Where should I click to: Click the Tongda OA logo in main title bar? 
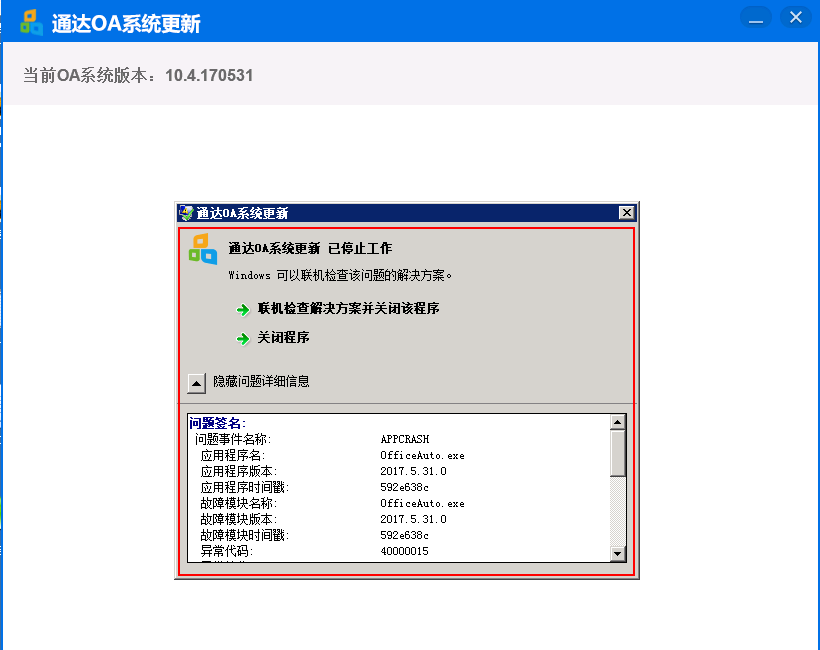click(31, 22)
